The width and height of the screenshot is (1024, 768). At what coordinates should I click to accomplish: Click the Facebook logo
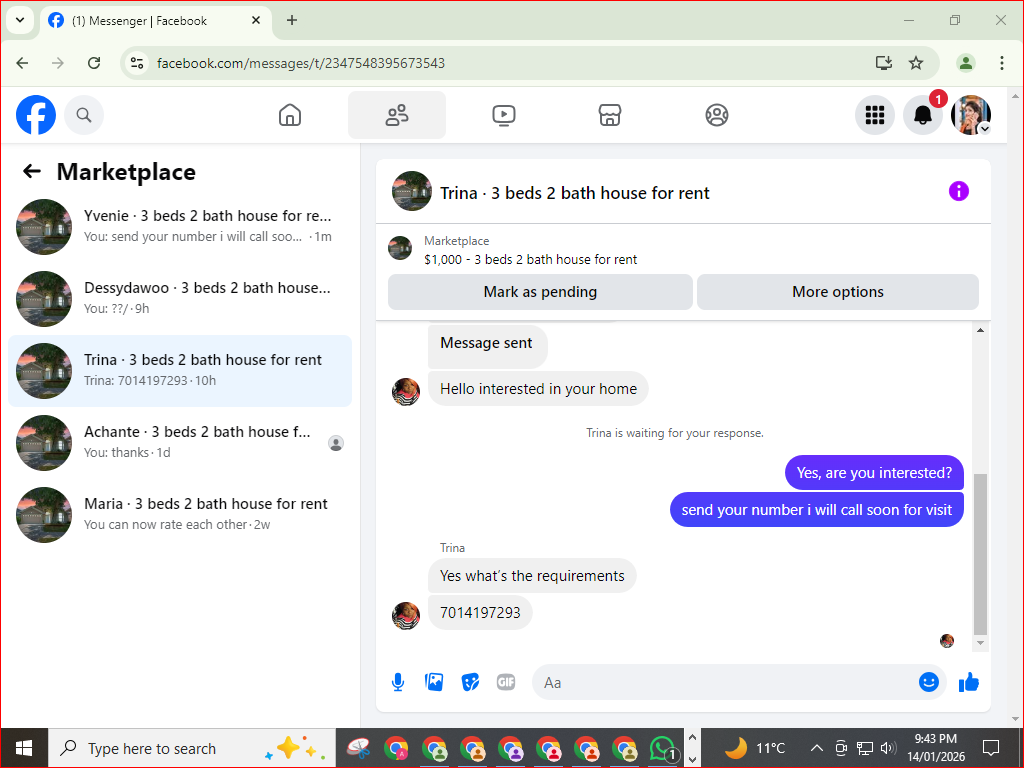click(36, 115)
